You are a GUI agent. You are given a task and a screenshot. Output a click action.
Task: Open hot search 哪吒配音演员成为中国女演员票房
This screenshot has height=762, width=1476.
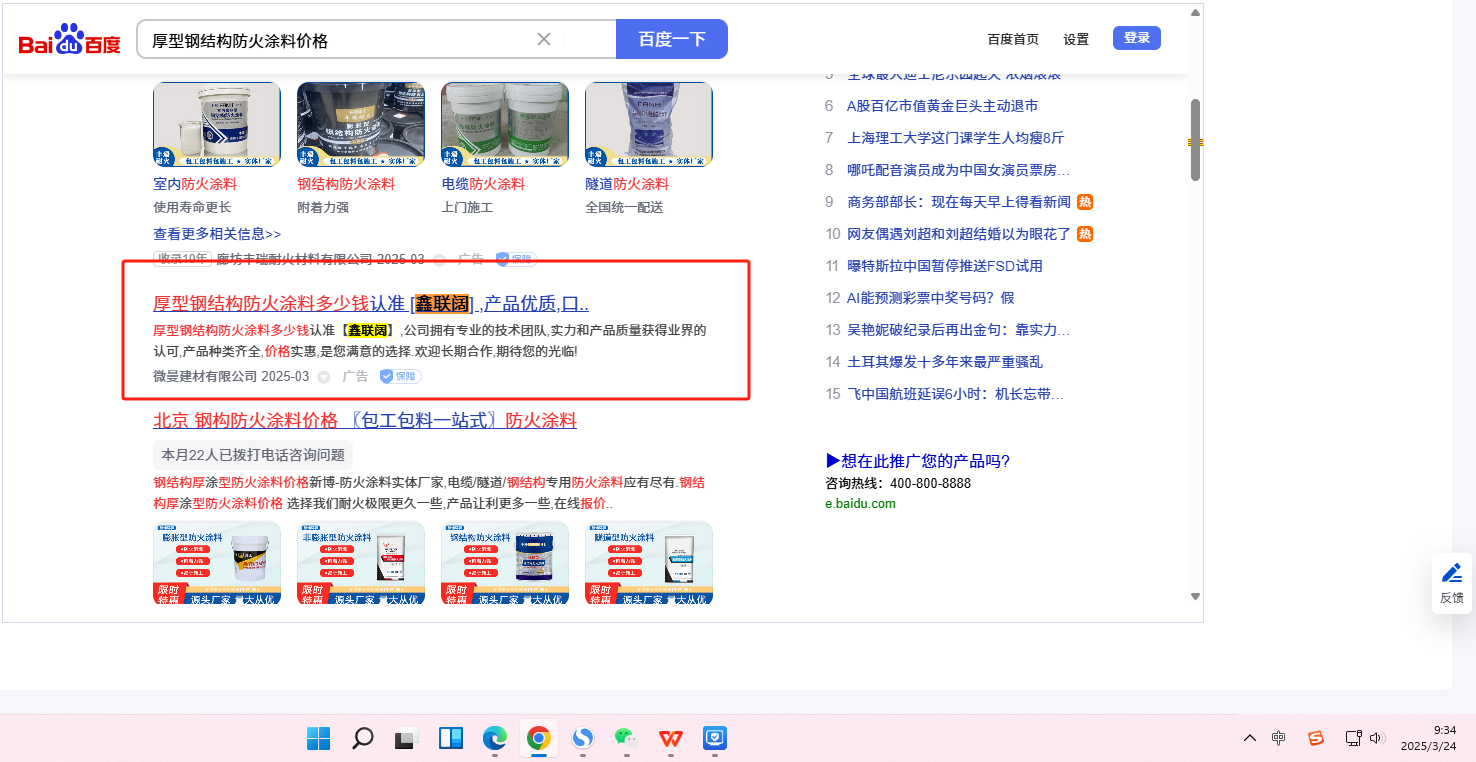coord(958,170)
